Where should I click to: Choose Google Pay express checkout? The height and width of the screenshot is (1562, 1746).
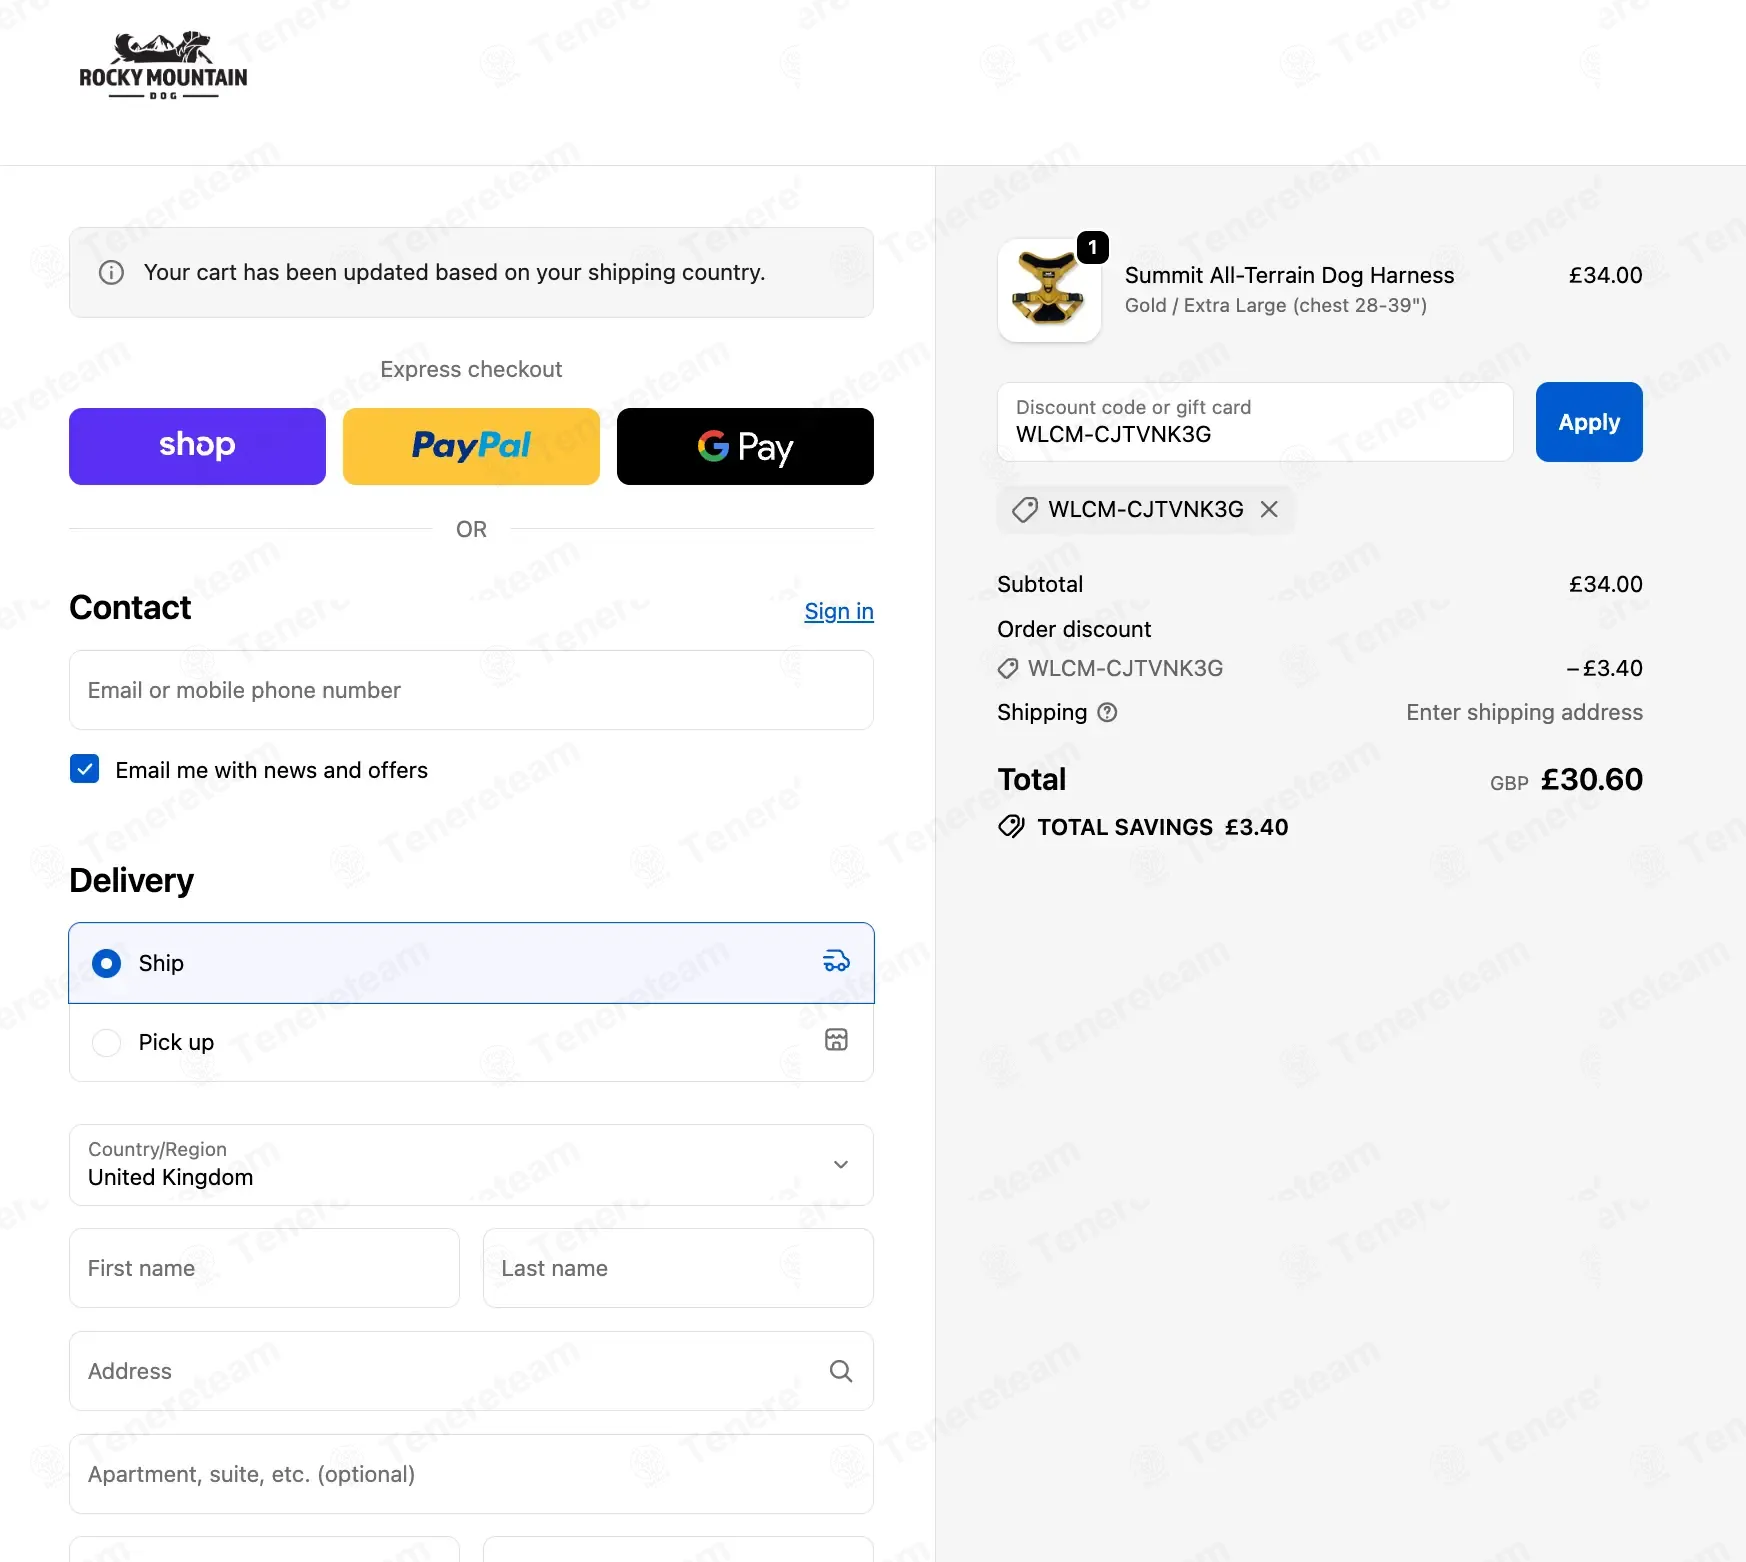(745, 446)
